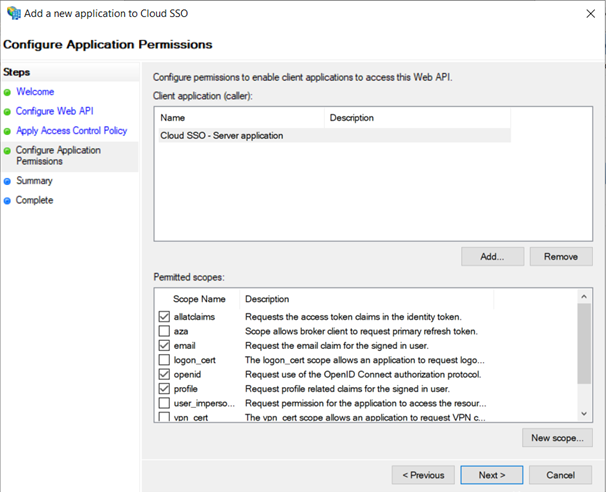Viewport: 606px width, 492px height.
Task: Open Apply Access Control Policy step
Action: pos(71,131)
